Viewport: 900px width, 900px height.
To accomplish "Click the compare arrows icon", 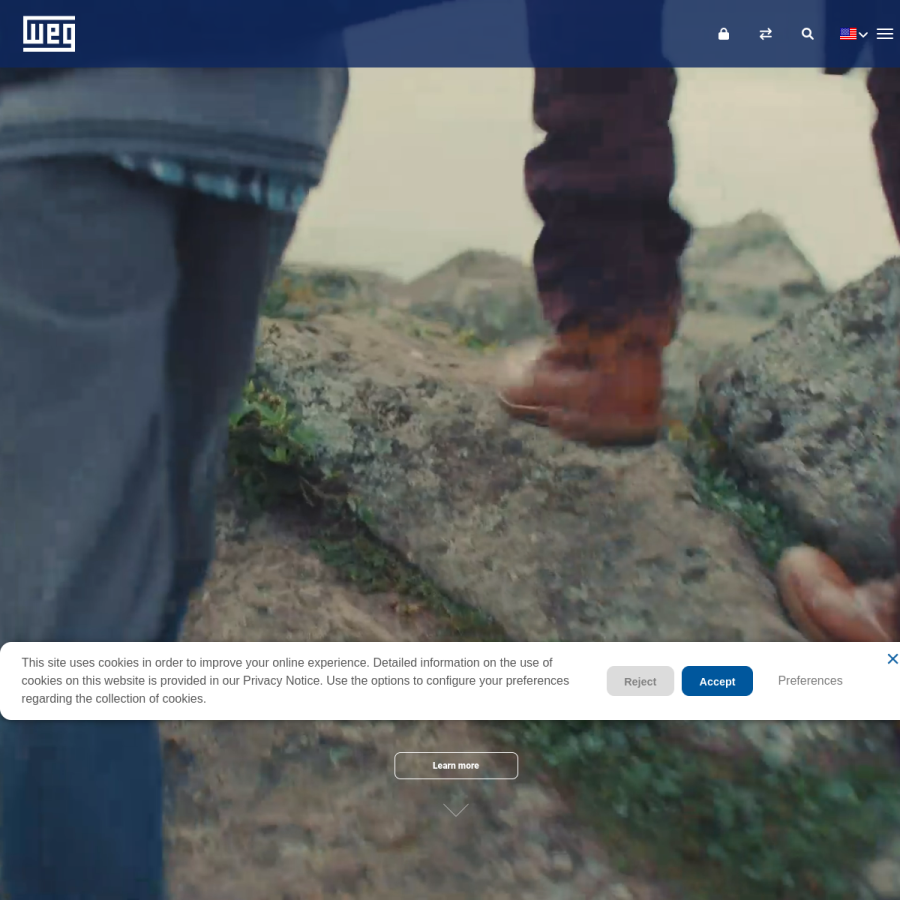I will coord(765,34).
